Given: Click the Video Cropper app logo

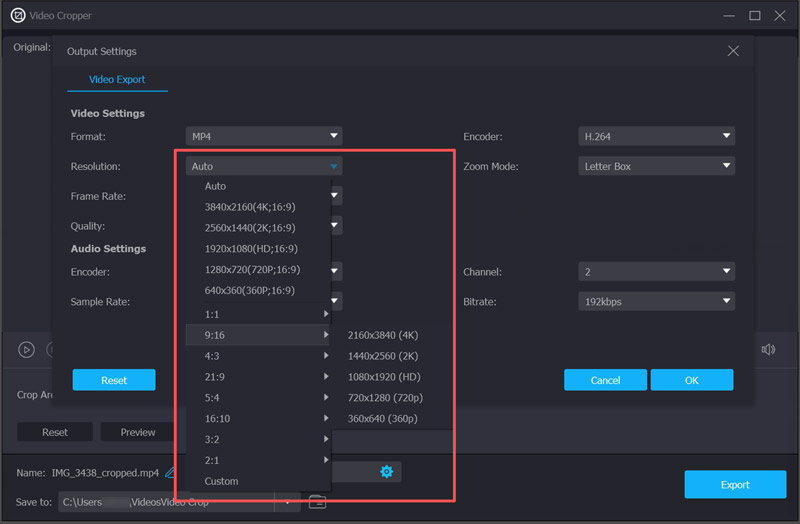Looking at the screenshot, I should 18,15.
